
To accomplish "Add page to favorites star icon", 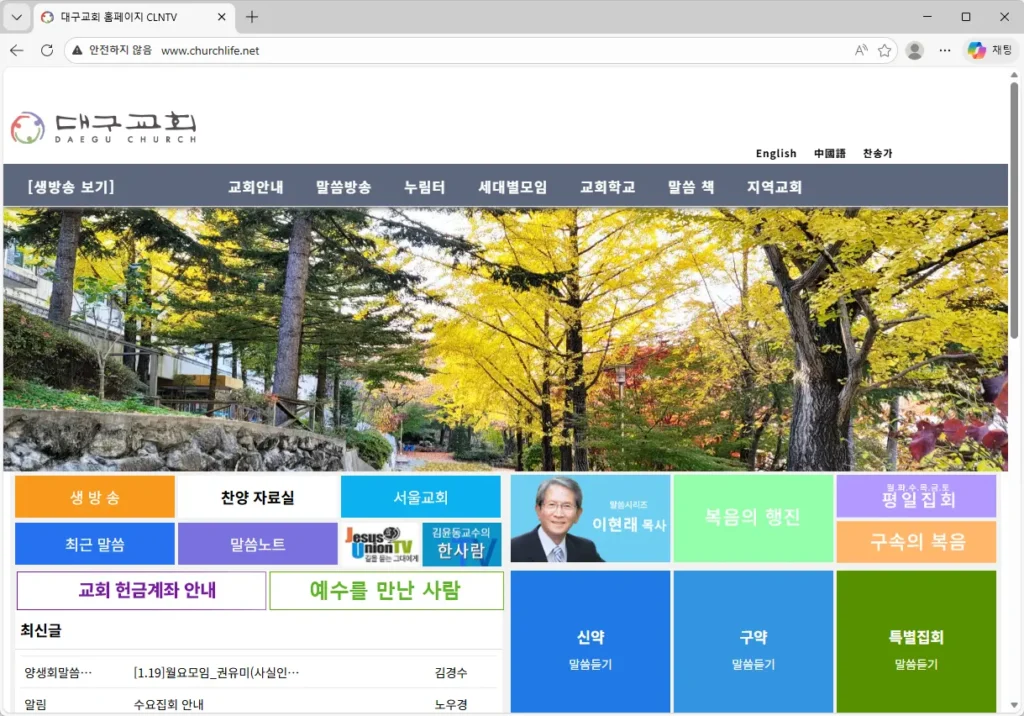I will [884, 50].
